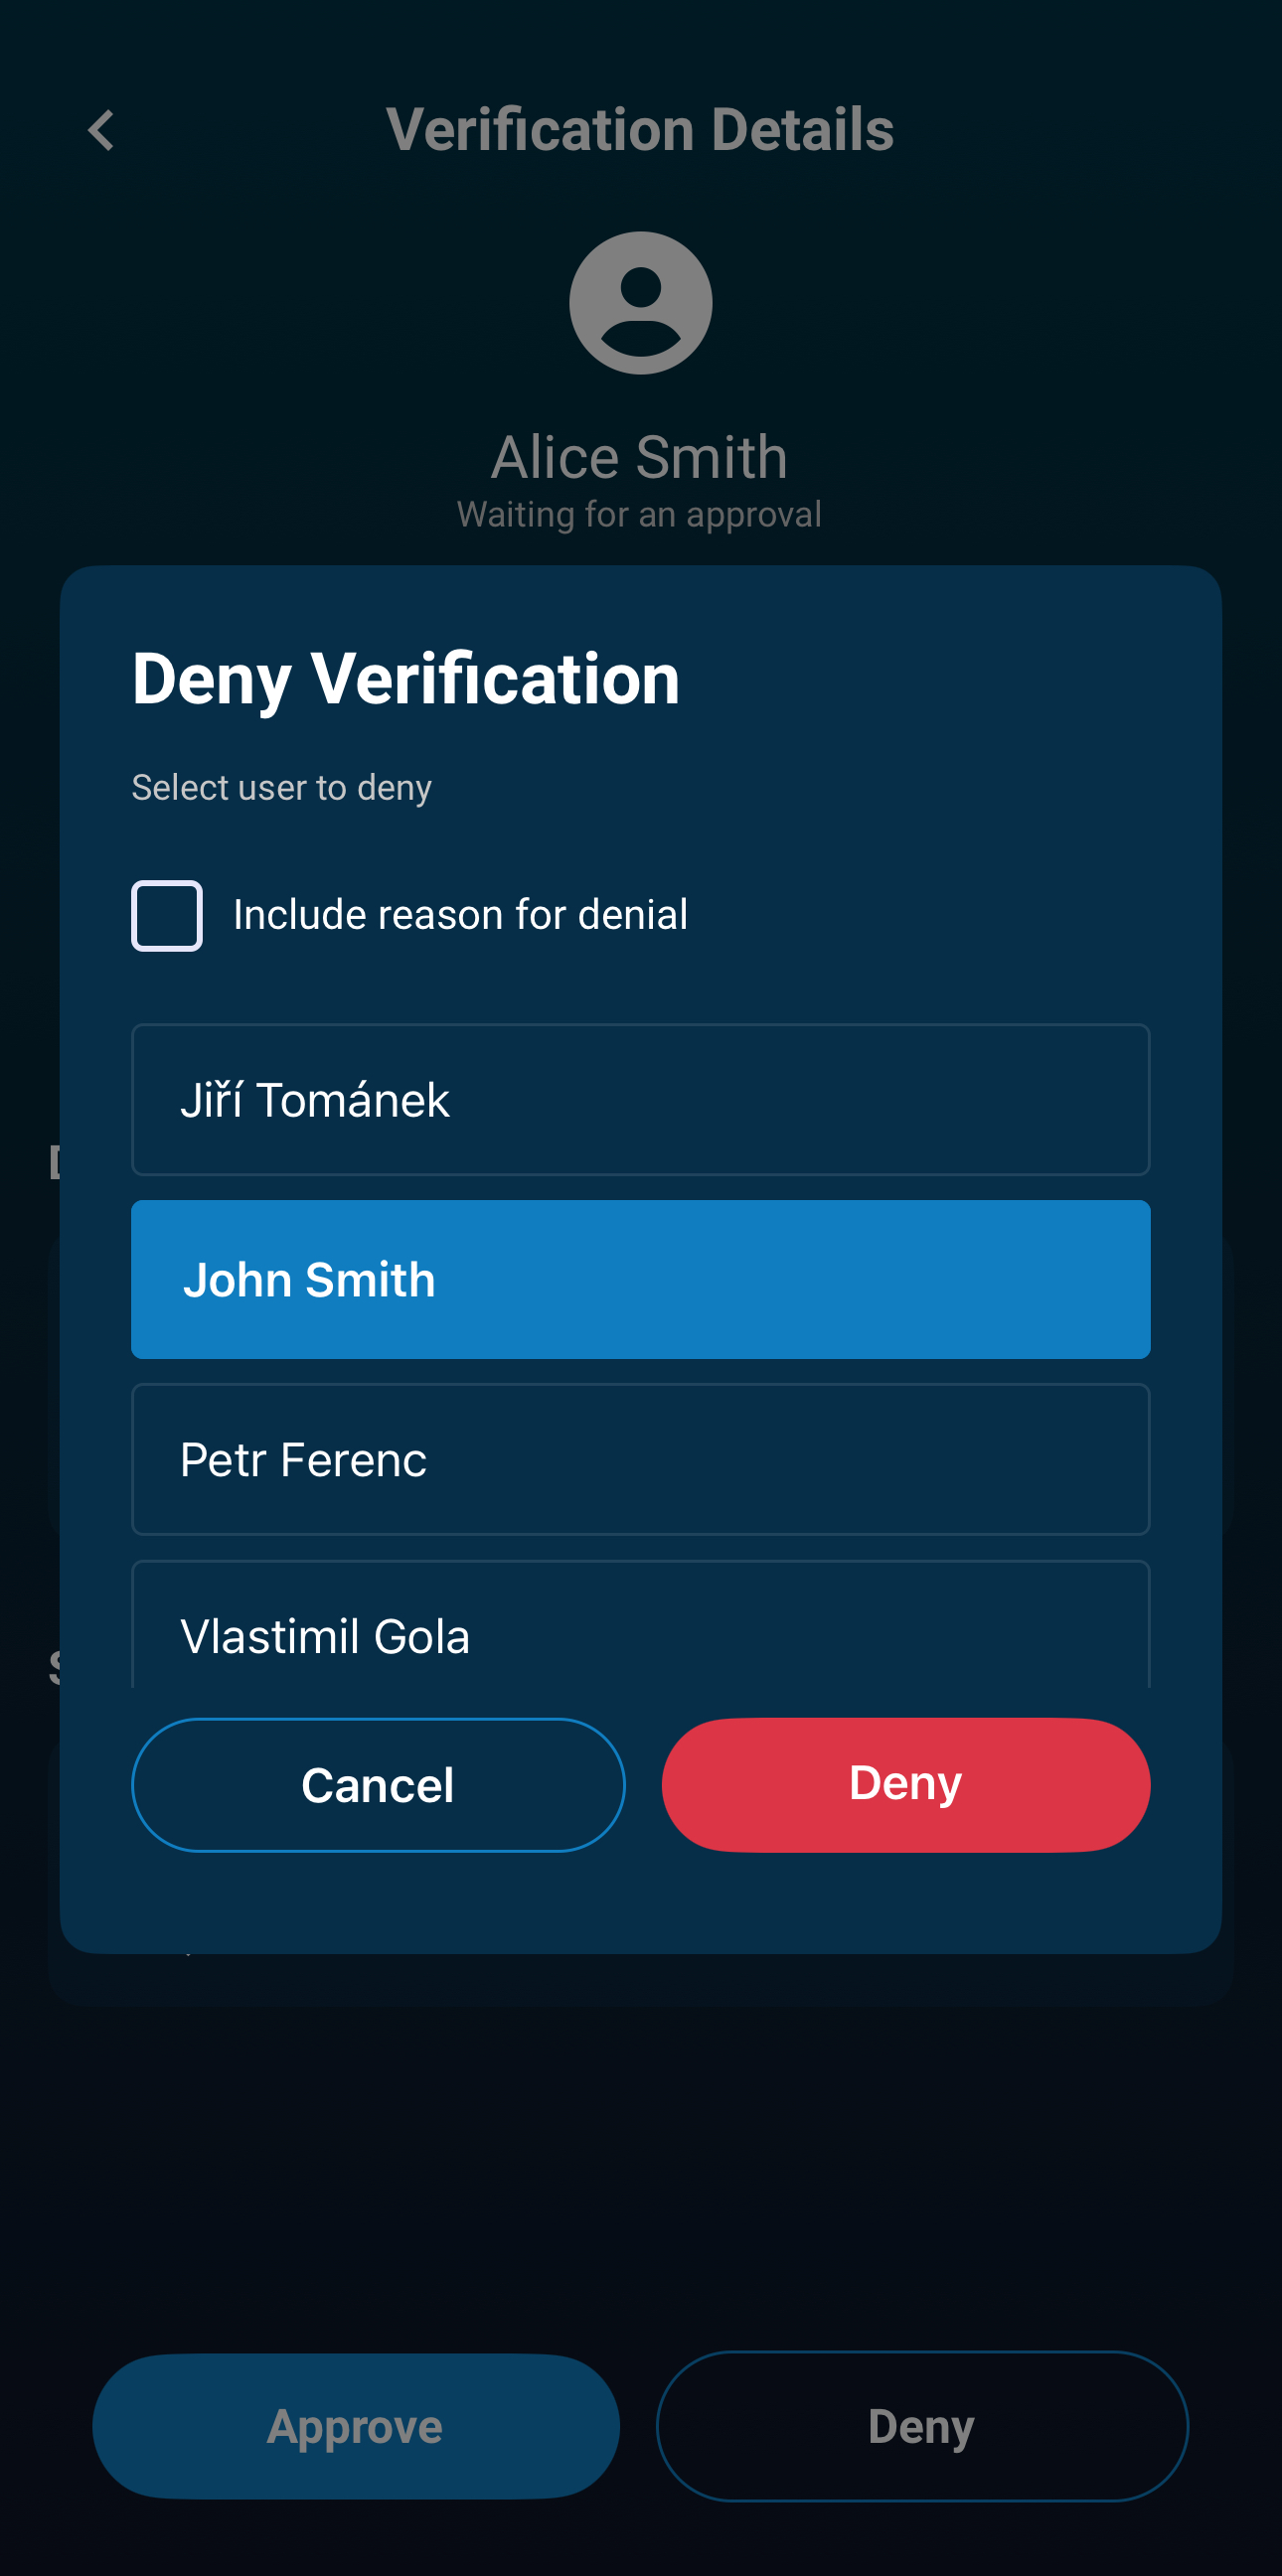The width and height of the screenshot is (1282, 2576).
Task: Click the "Deny Verification" dialog heading
Action: click(x=406, y=679)
